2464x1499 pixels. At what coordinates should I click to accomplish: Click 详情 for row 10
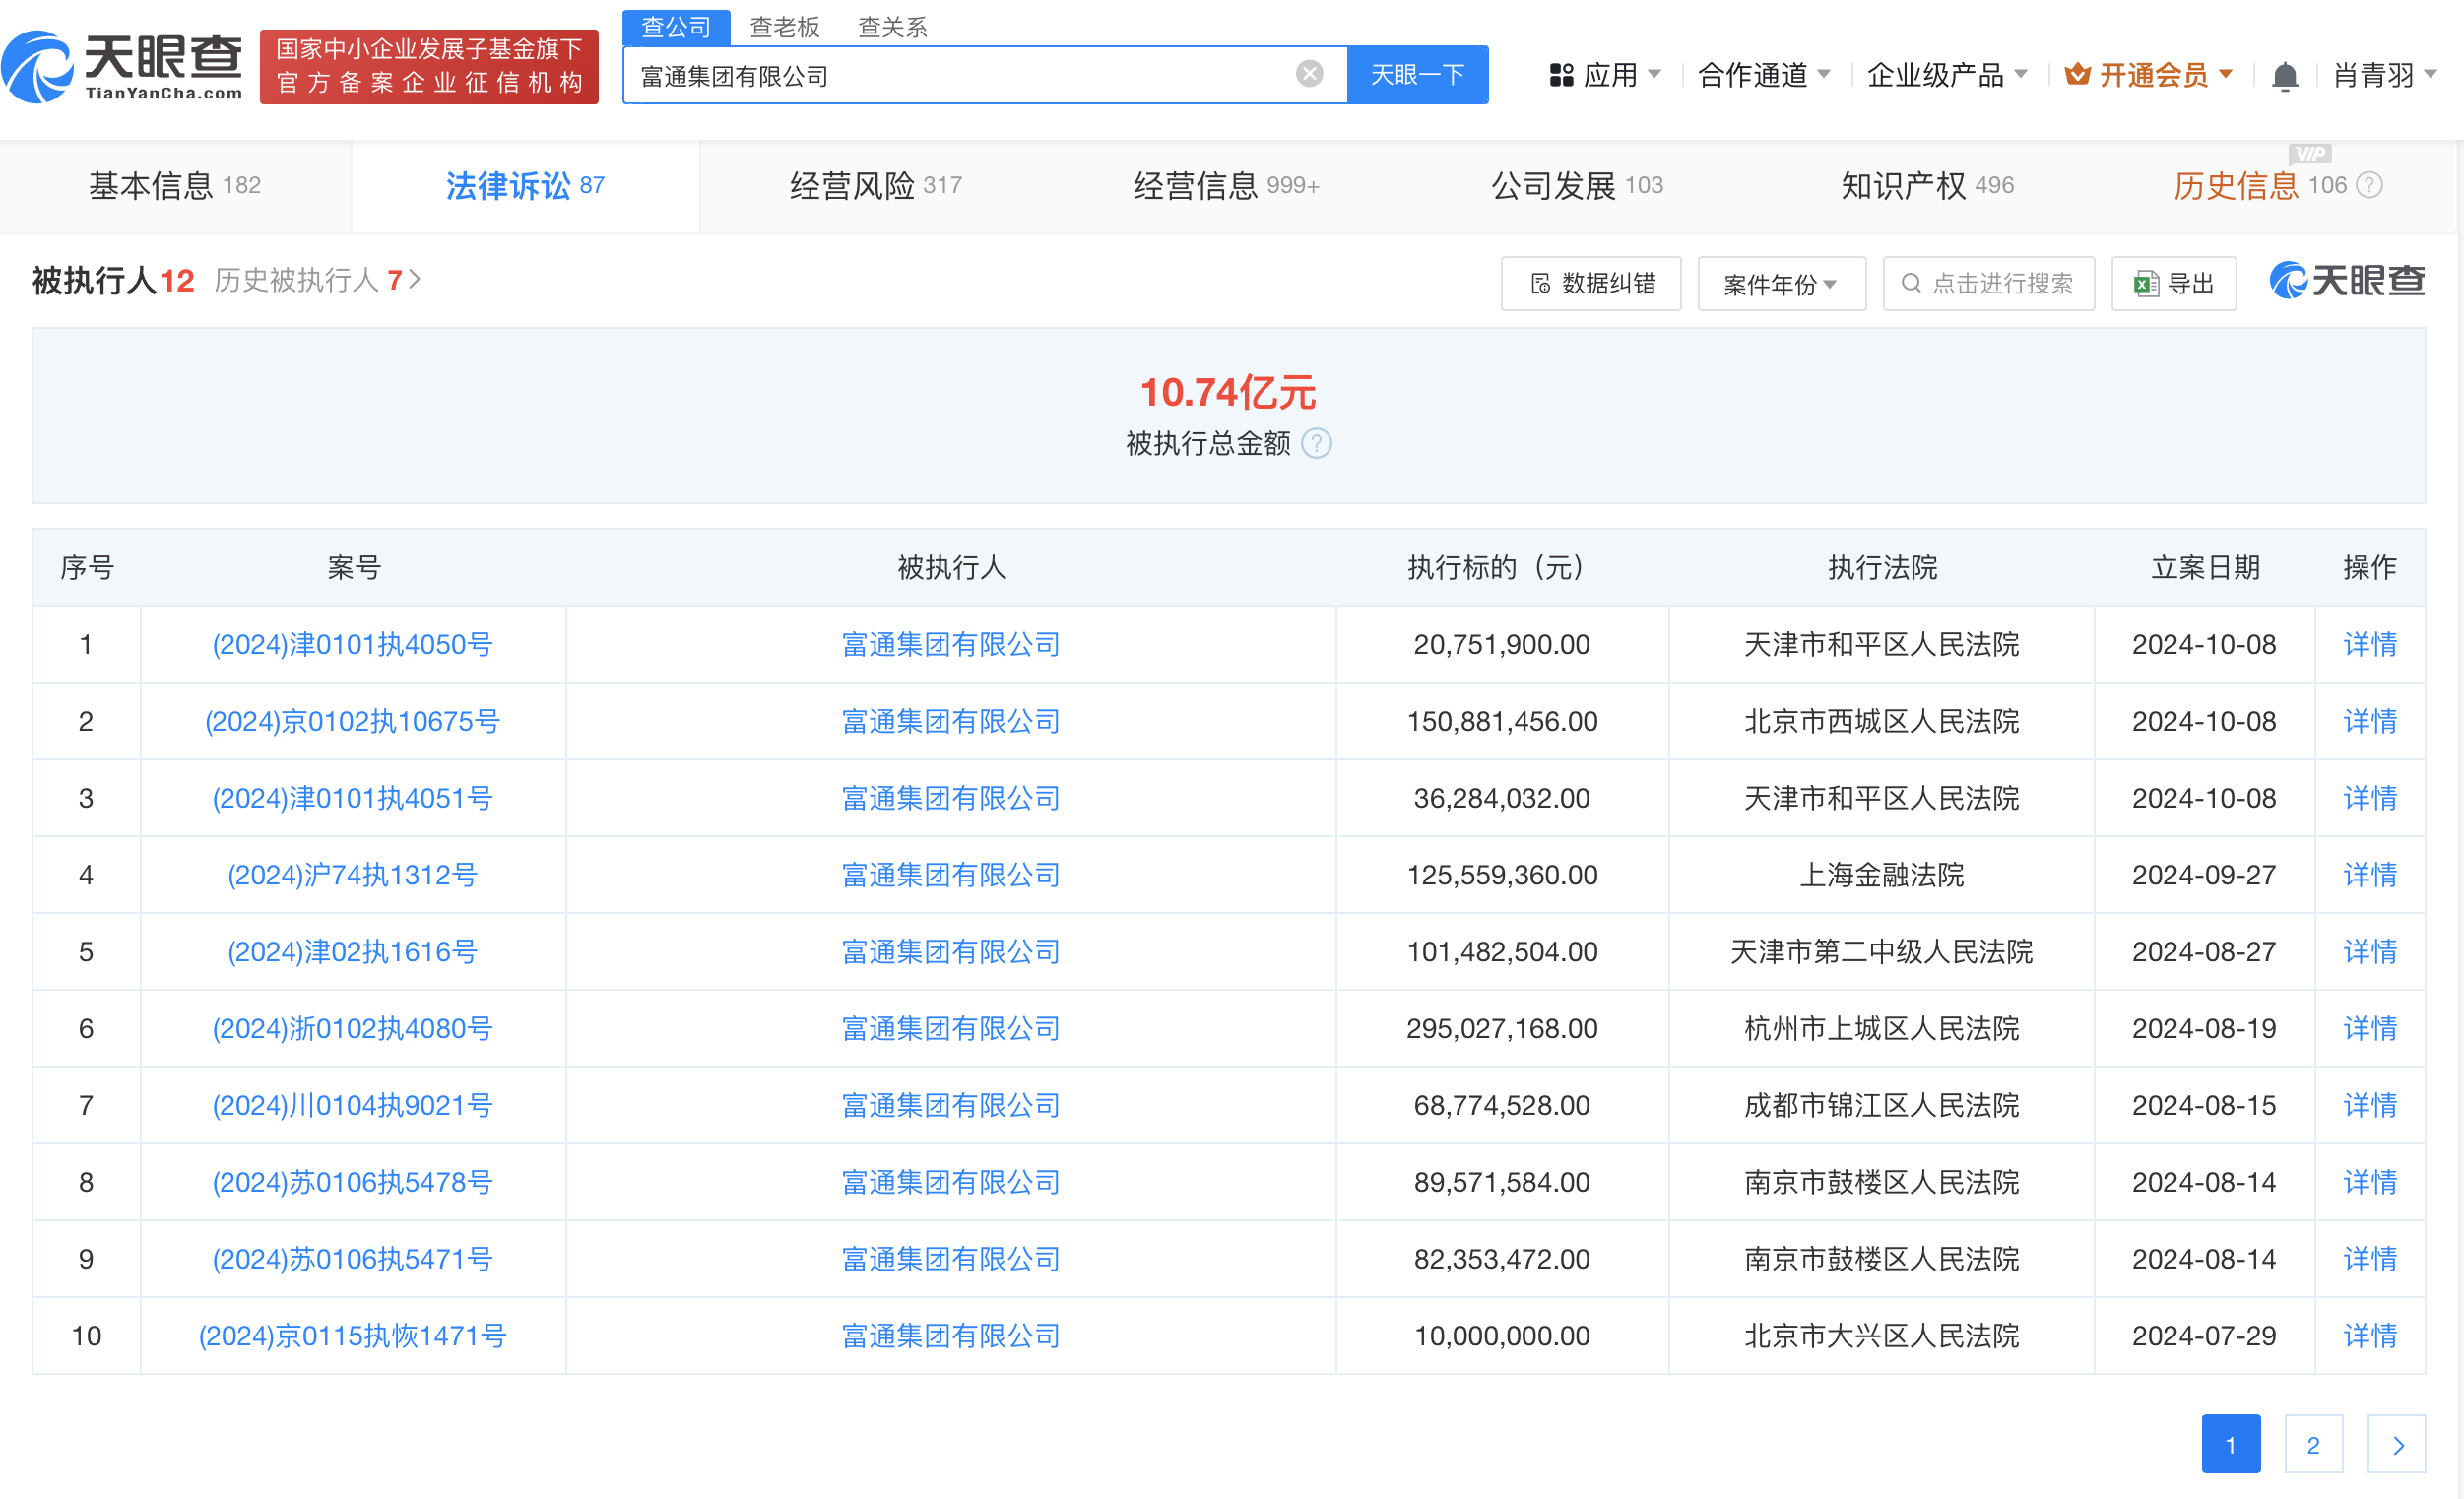click(2369, 1336)
